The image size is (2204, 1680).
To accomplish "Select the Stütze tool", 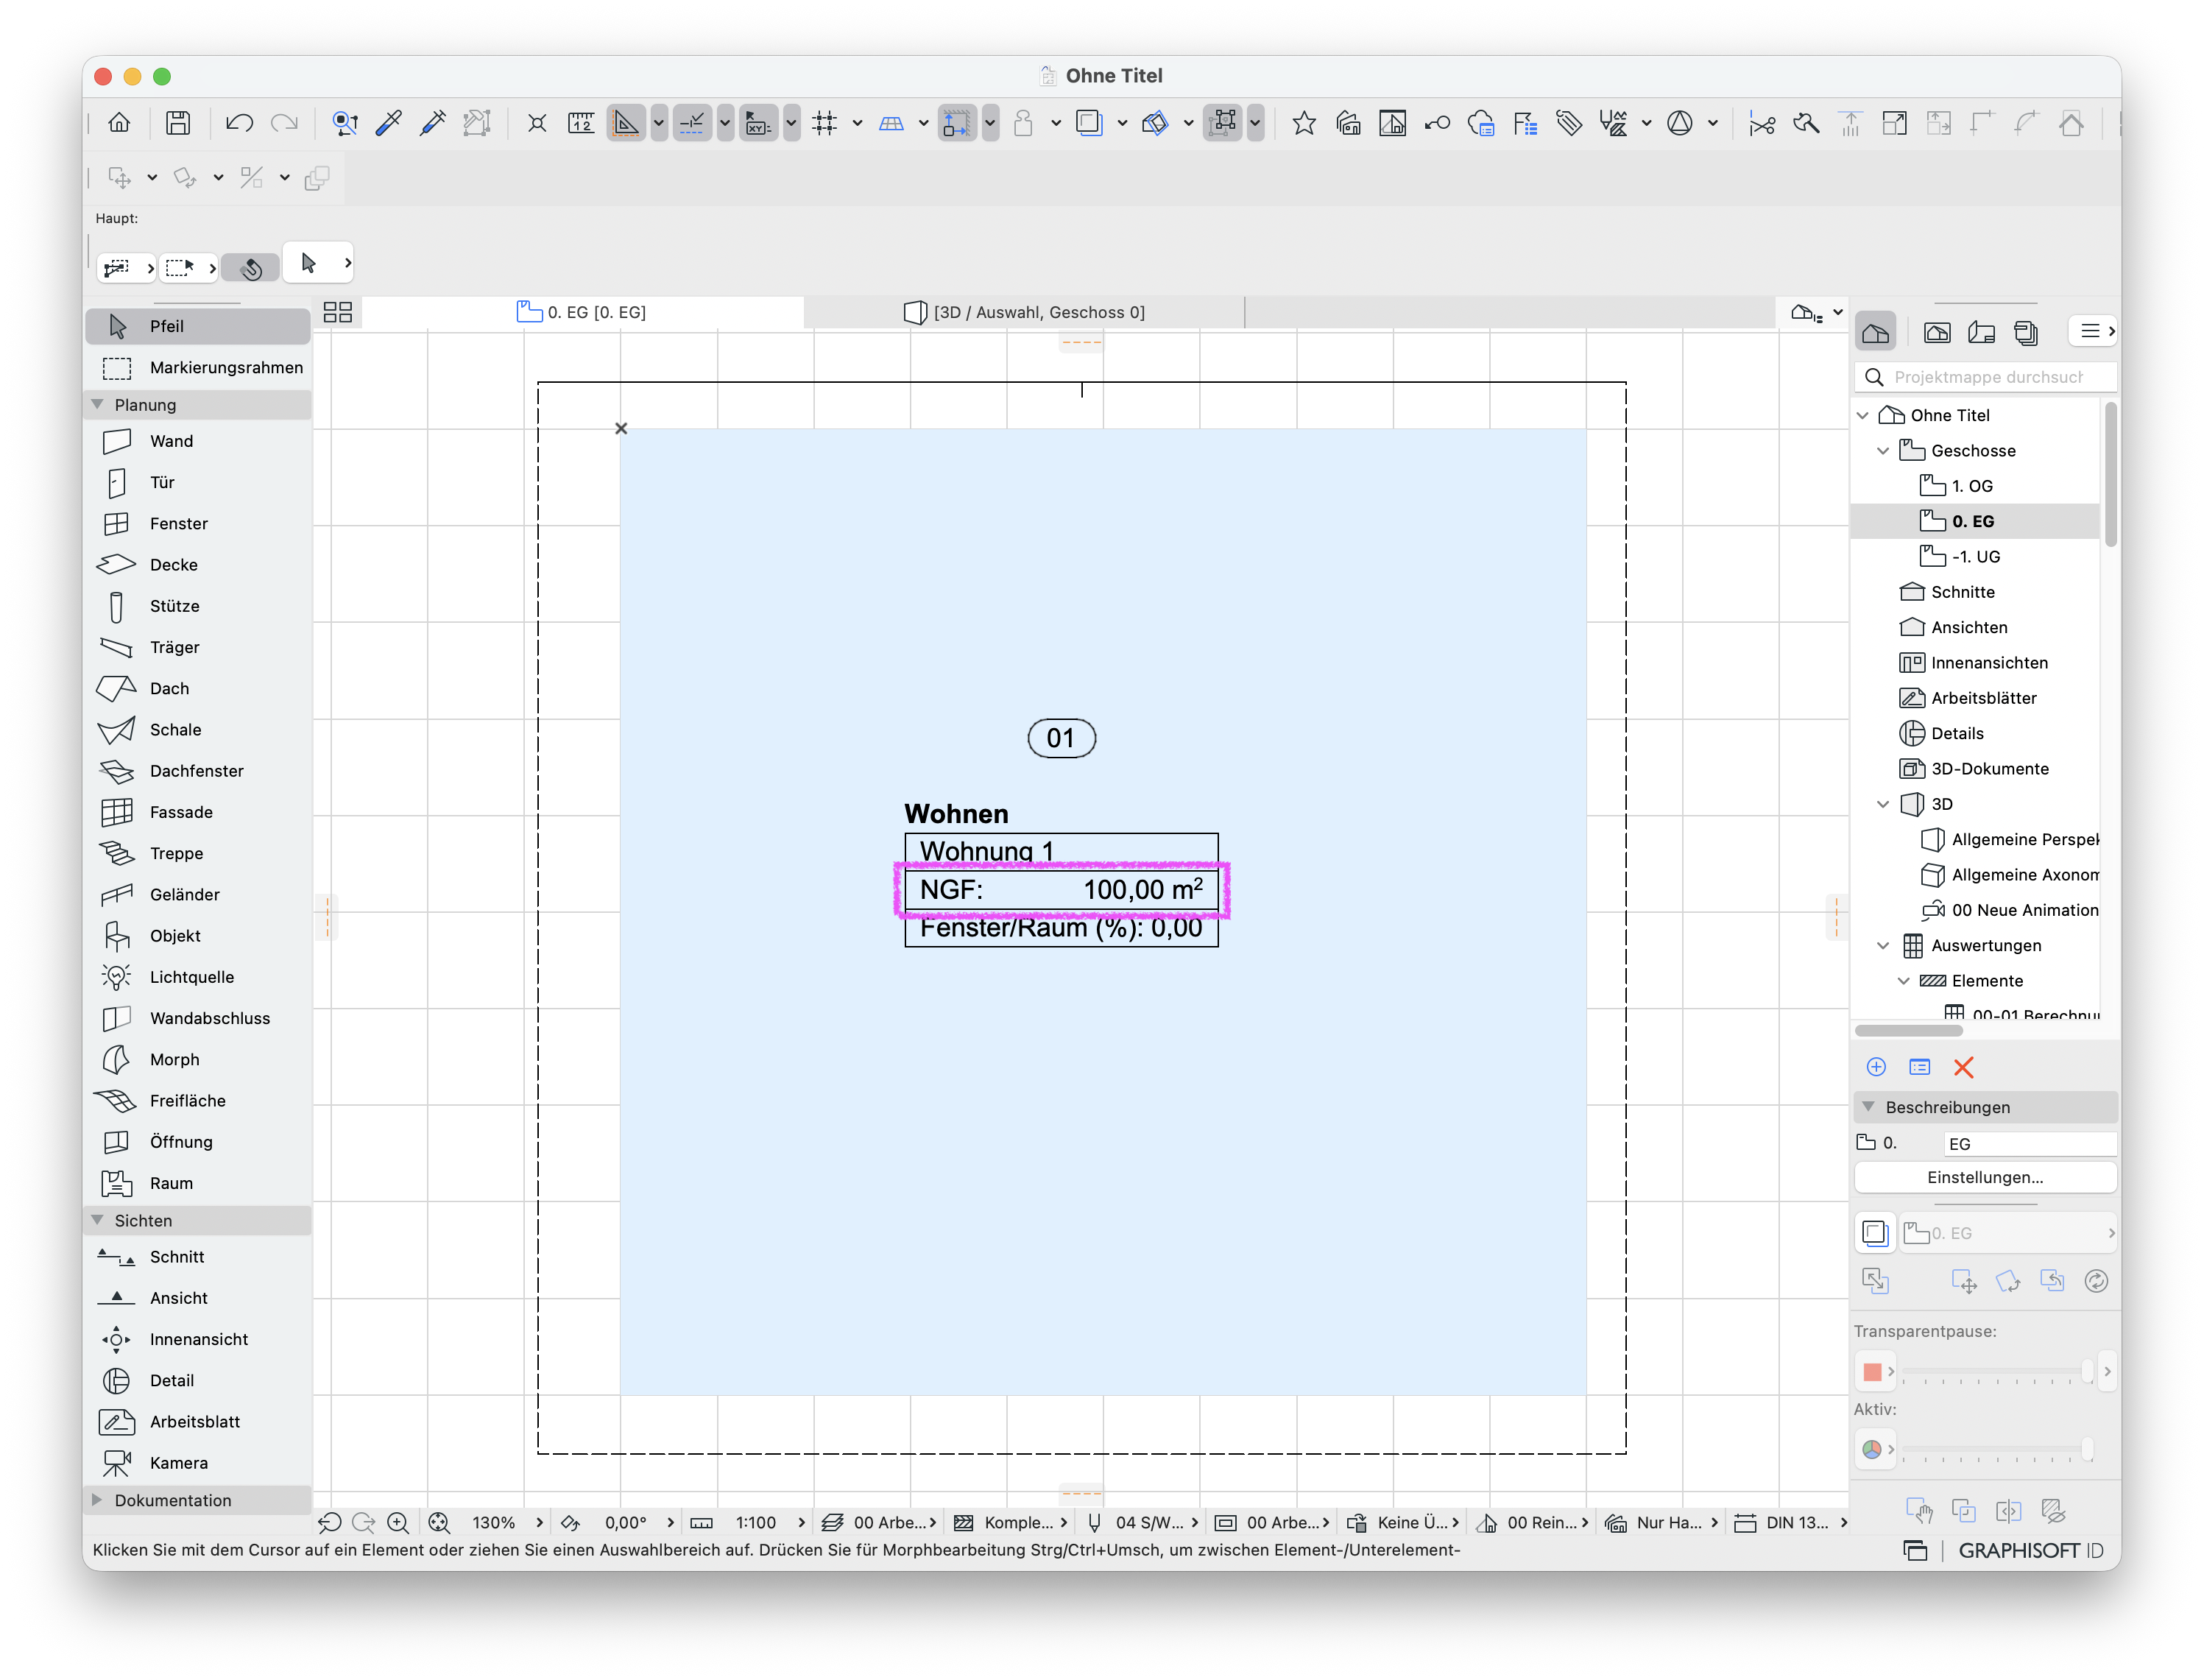I will (x=198, y=606).
